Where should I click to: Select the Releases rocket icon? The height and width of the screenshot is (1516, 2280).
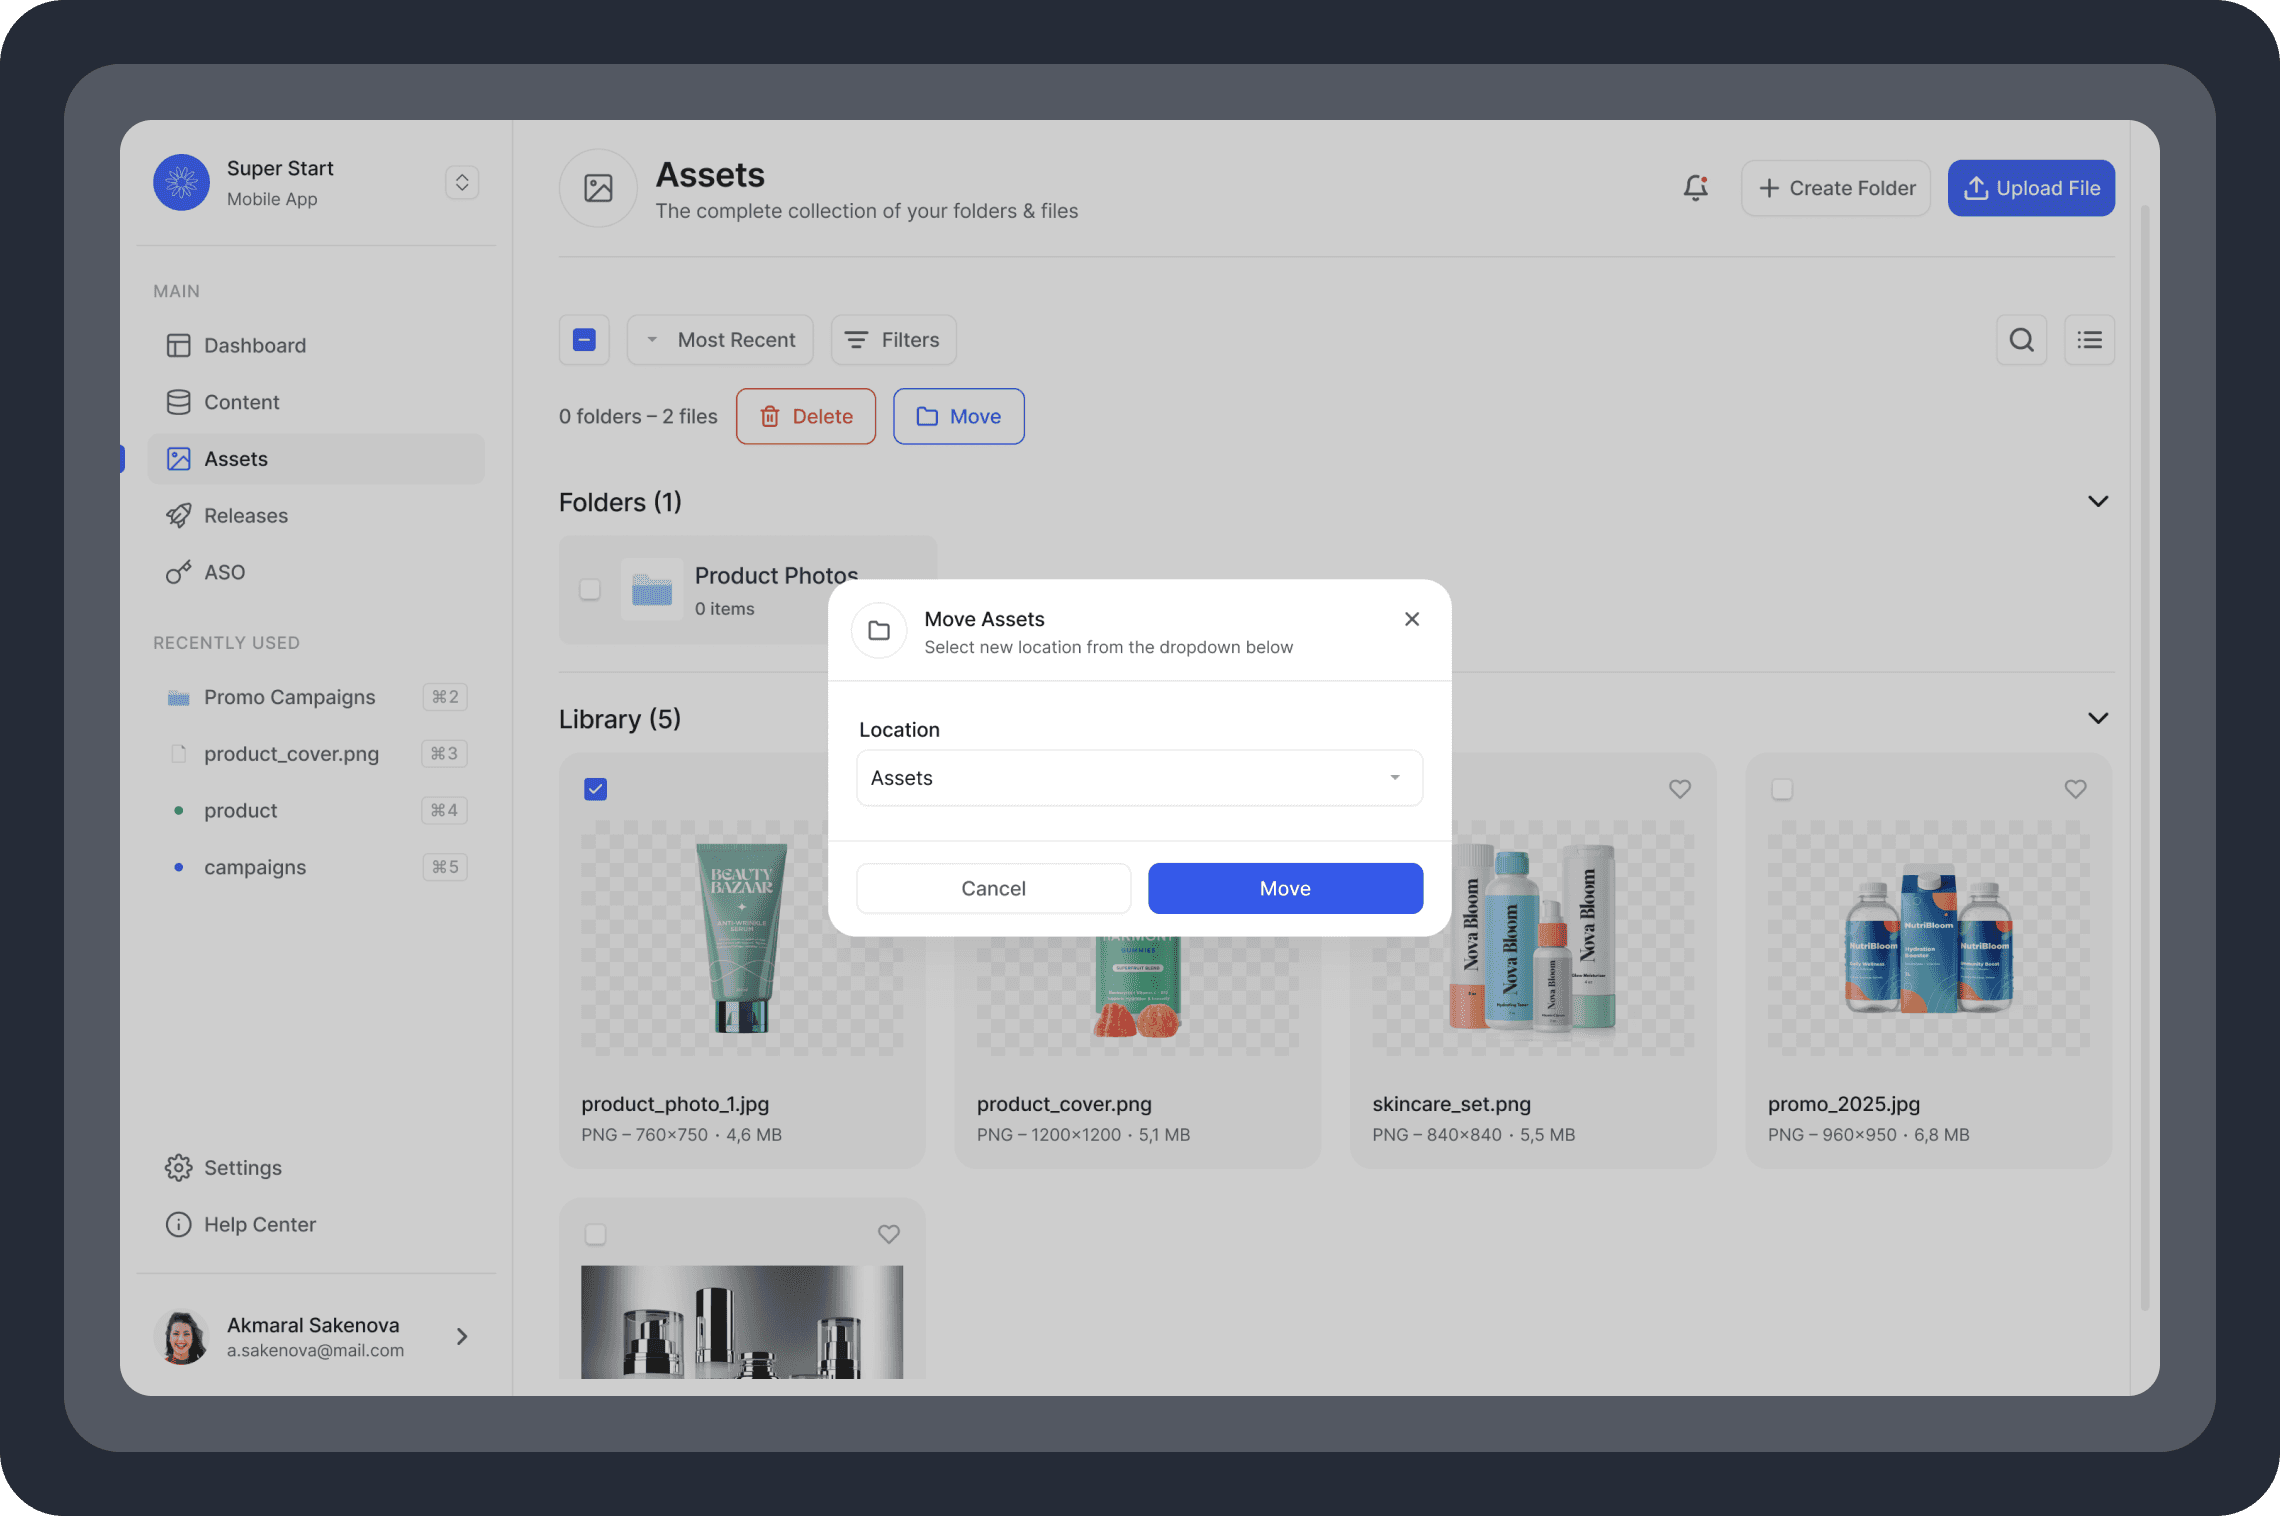point(179,515)
